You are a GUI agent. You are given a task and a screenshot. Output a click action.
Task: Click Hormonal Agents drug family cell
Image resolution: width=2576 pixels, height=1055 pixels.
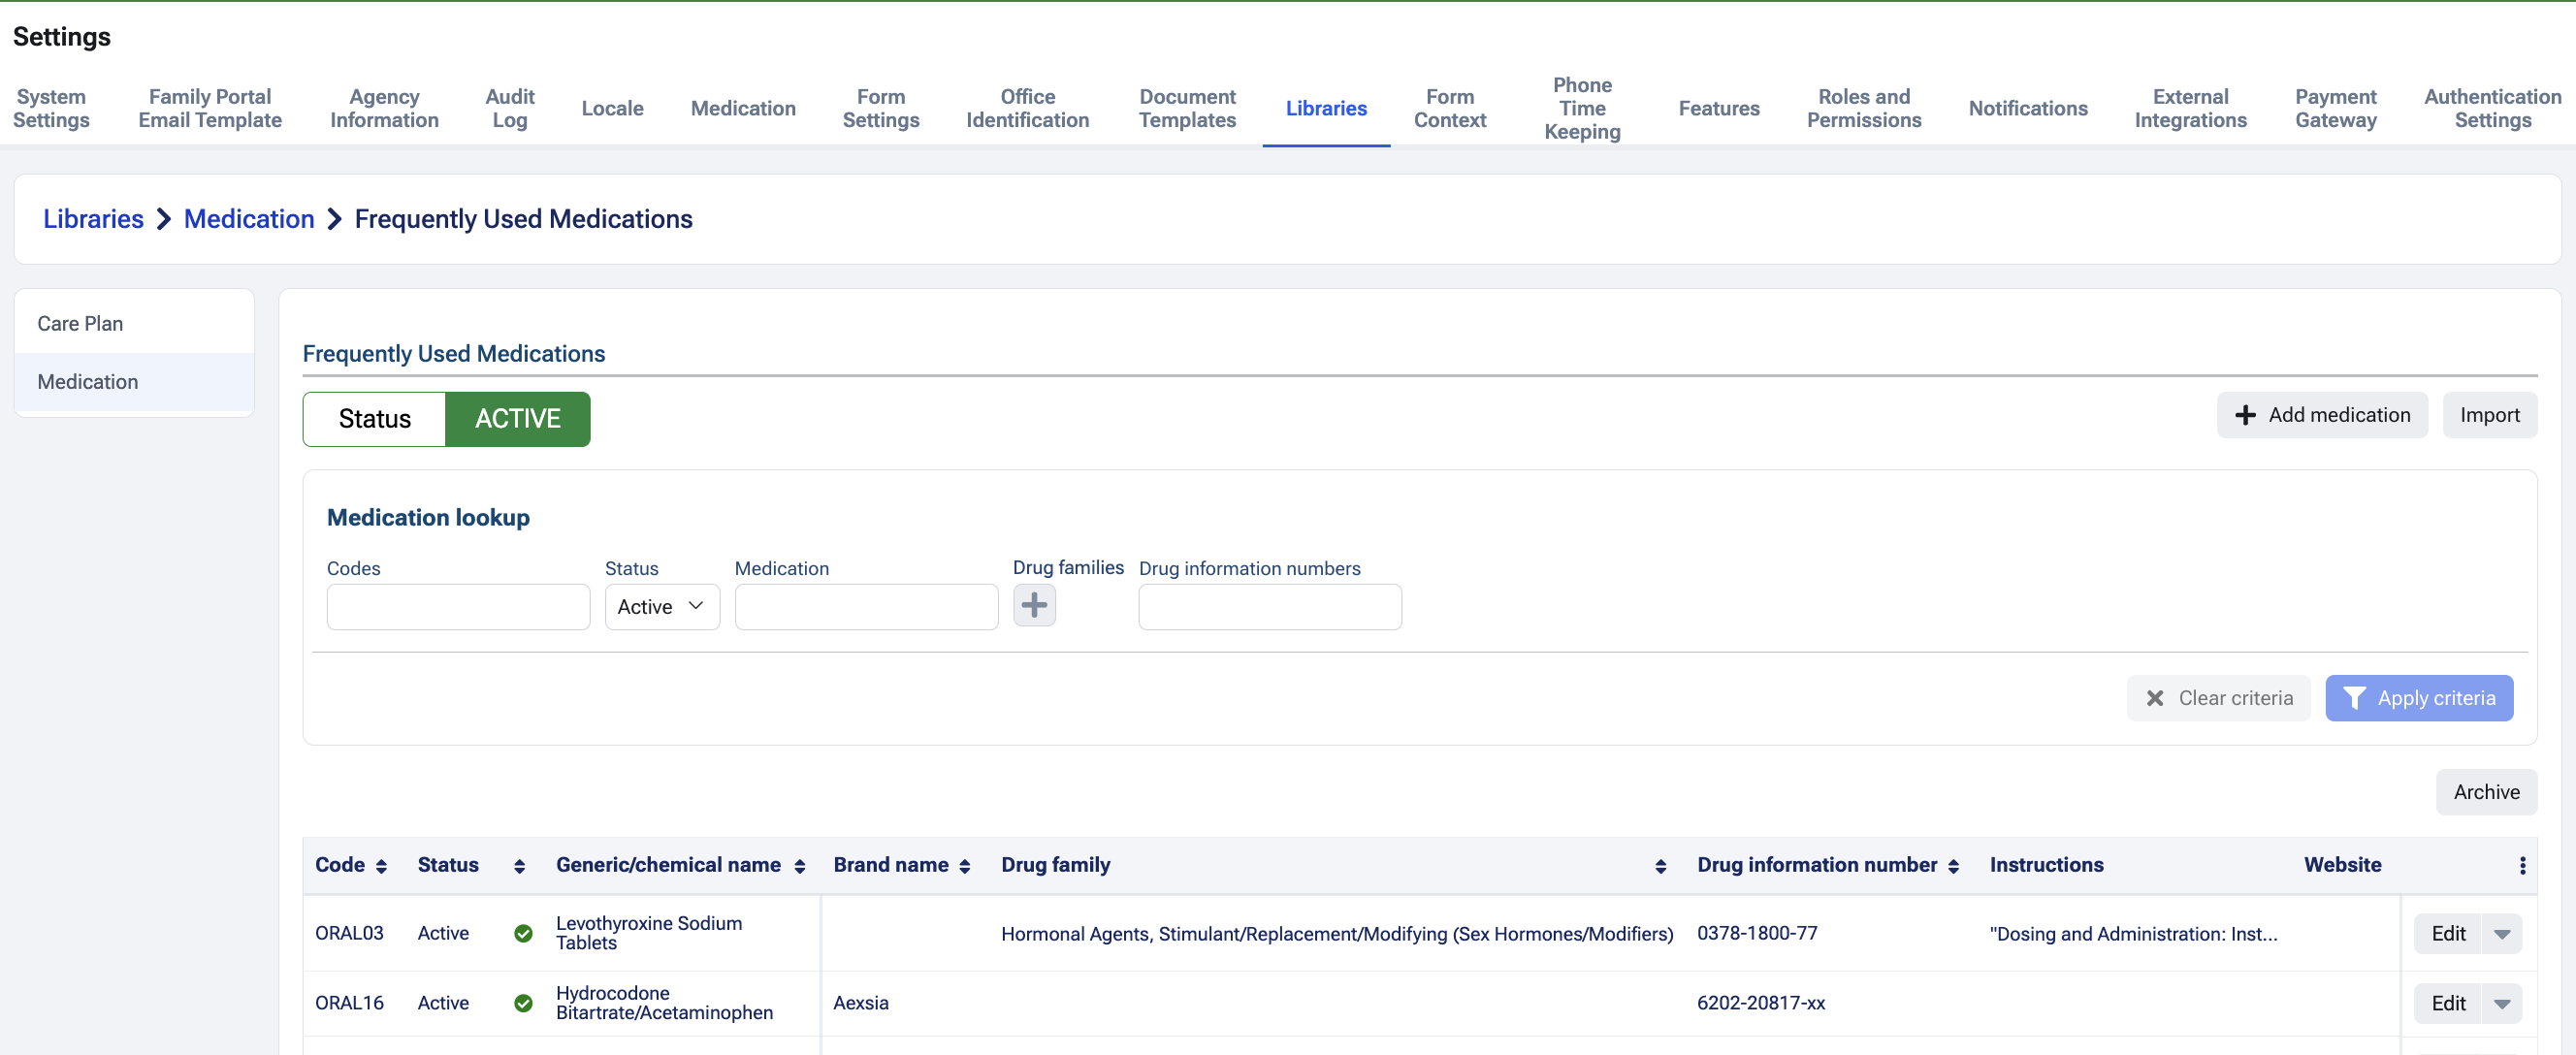(x=1337, y=934)
